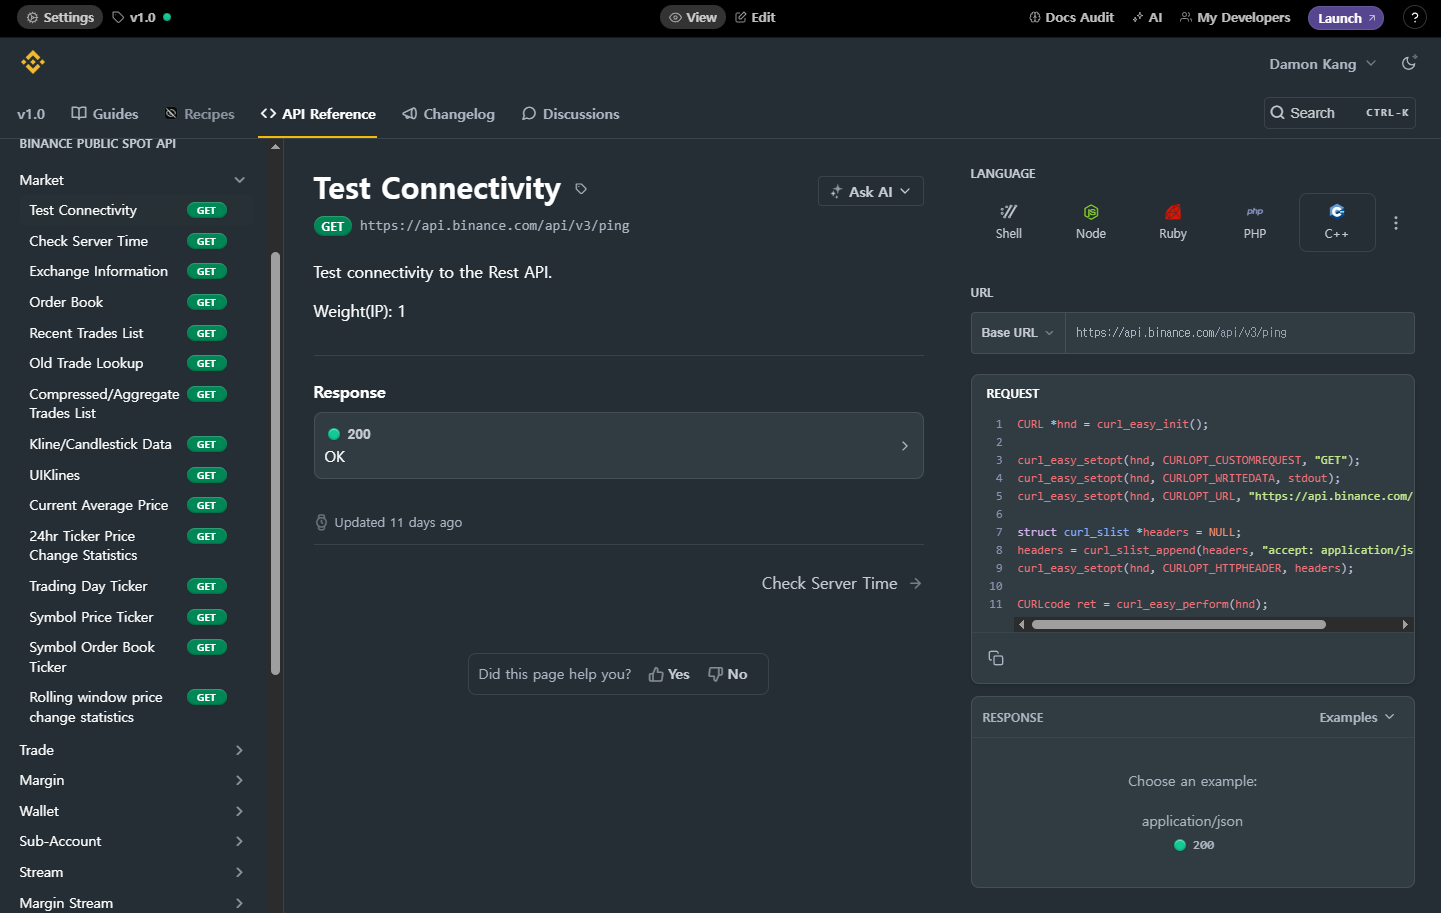
Task: Click the tag icon beside Test Connectivity
Action: tap(581, 189)
